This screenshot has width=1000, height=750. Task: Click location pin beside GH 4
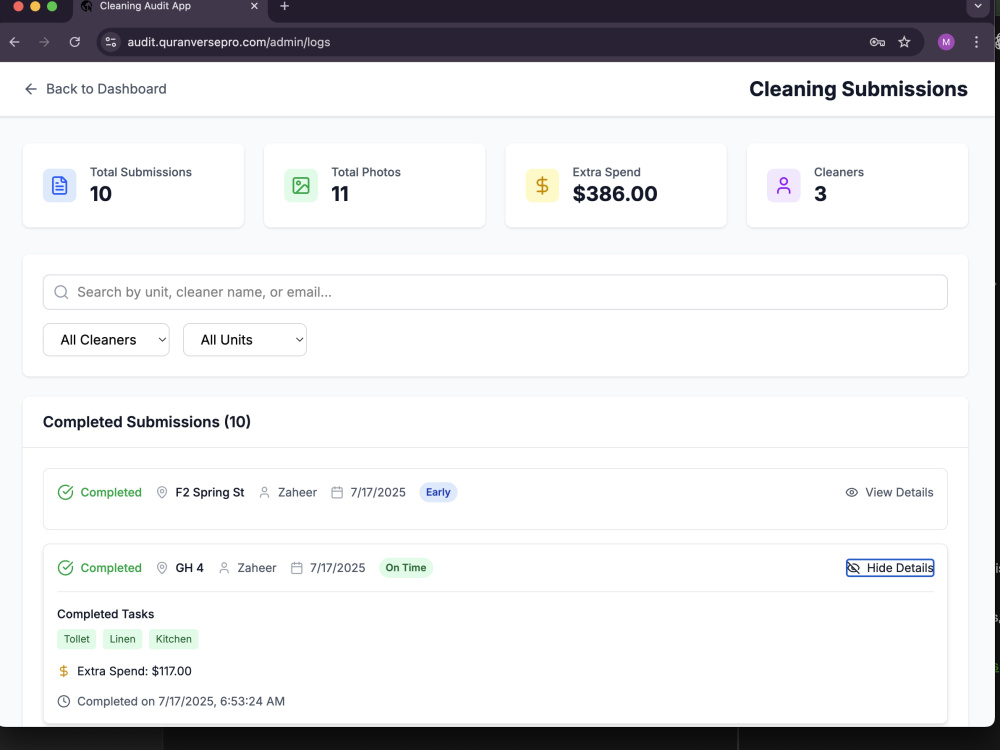pyautogui.click(x=162, y=568)
